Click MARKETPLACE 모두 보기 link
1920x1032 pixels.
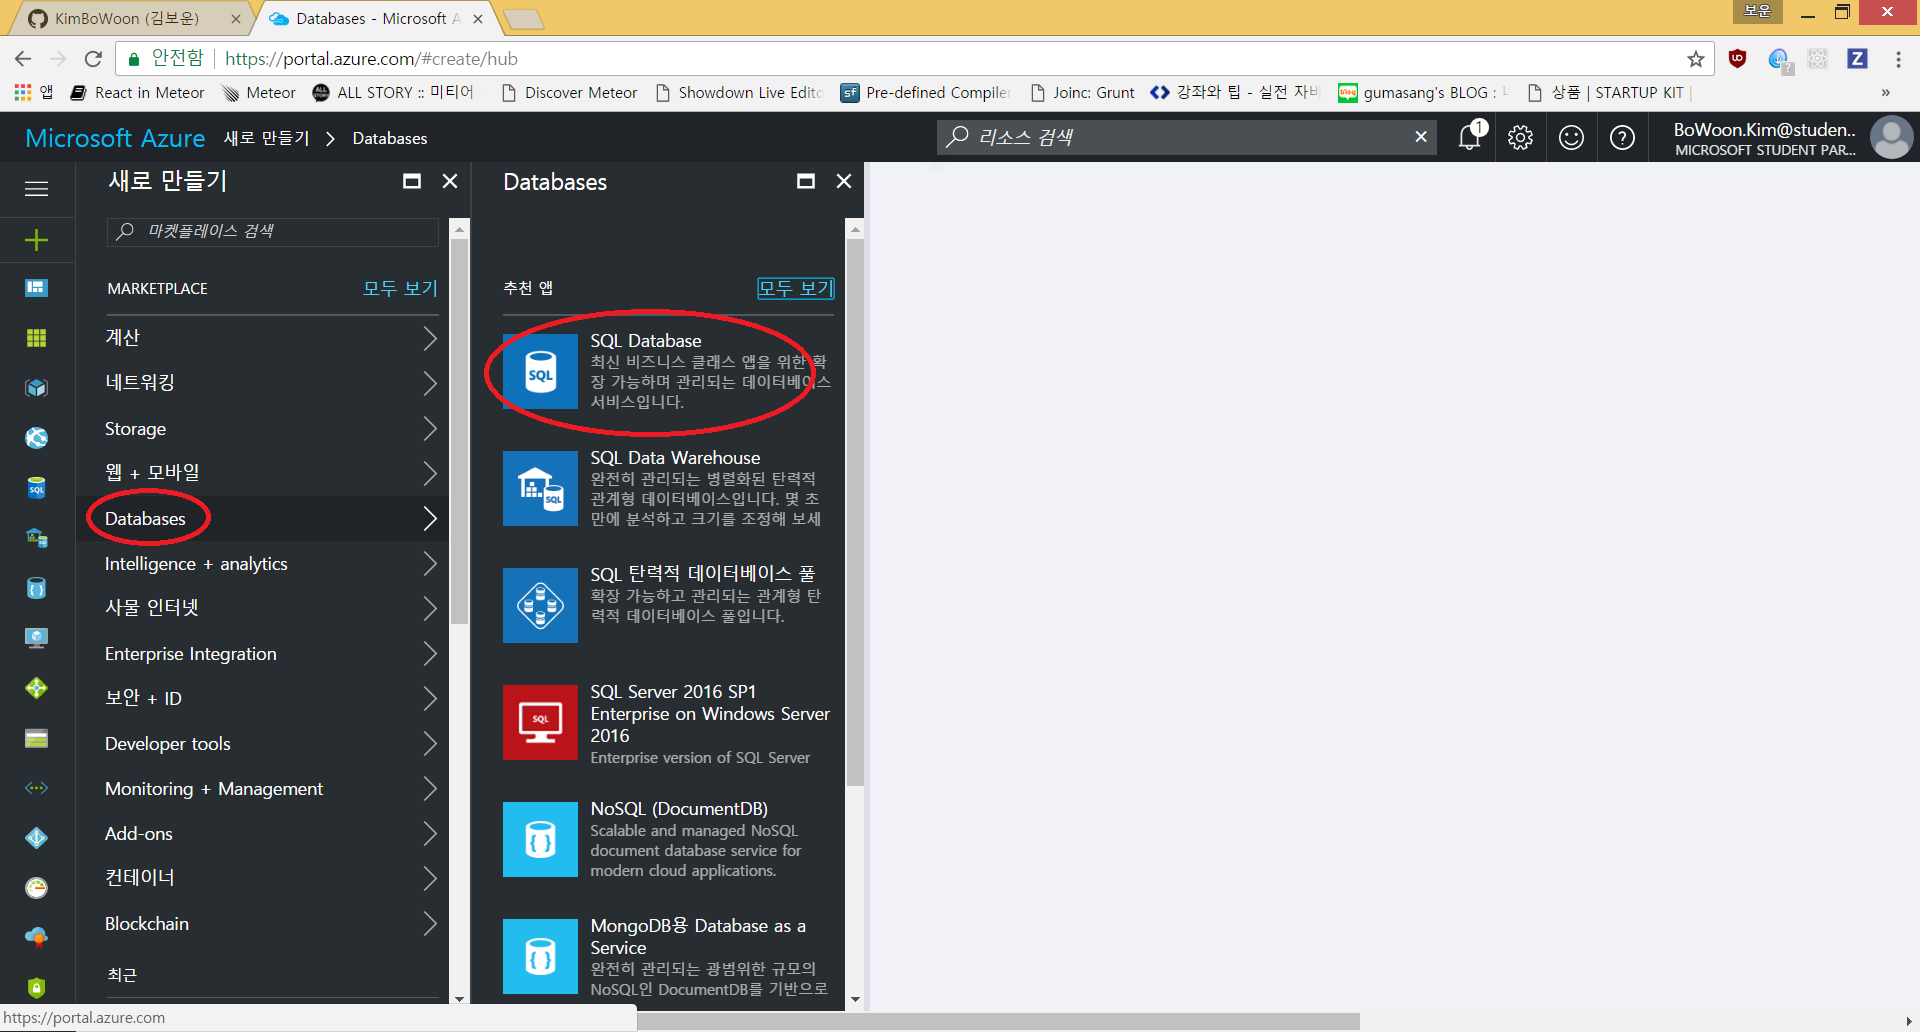(400, 289)
